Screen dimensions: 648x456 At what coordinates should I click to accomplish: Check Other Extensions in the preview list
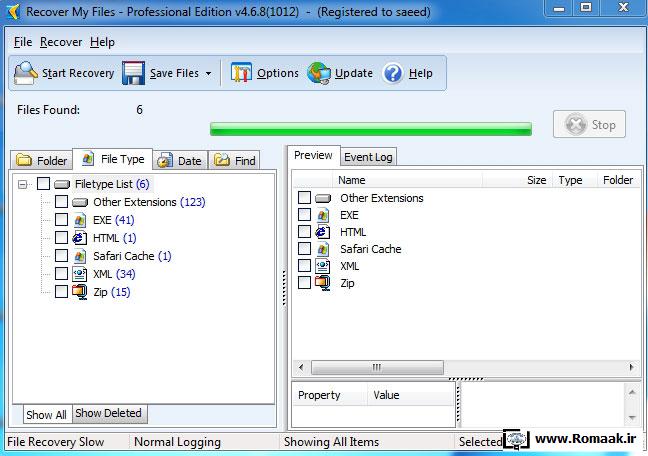click(304, 198)
